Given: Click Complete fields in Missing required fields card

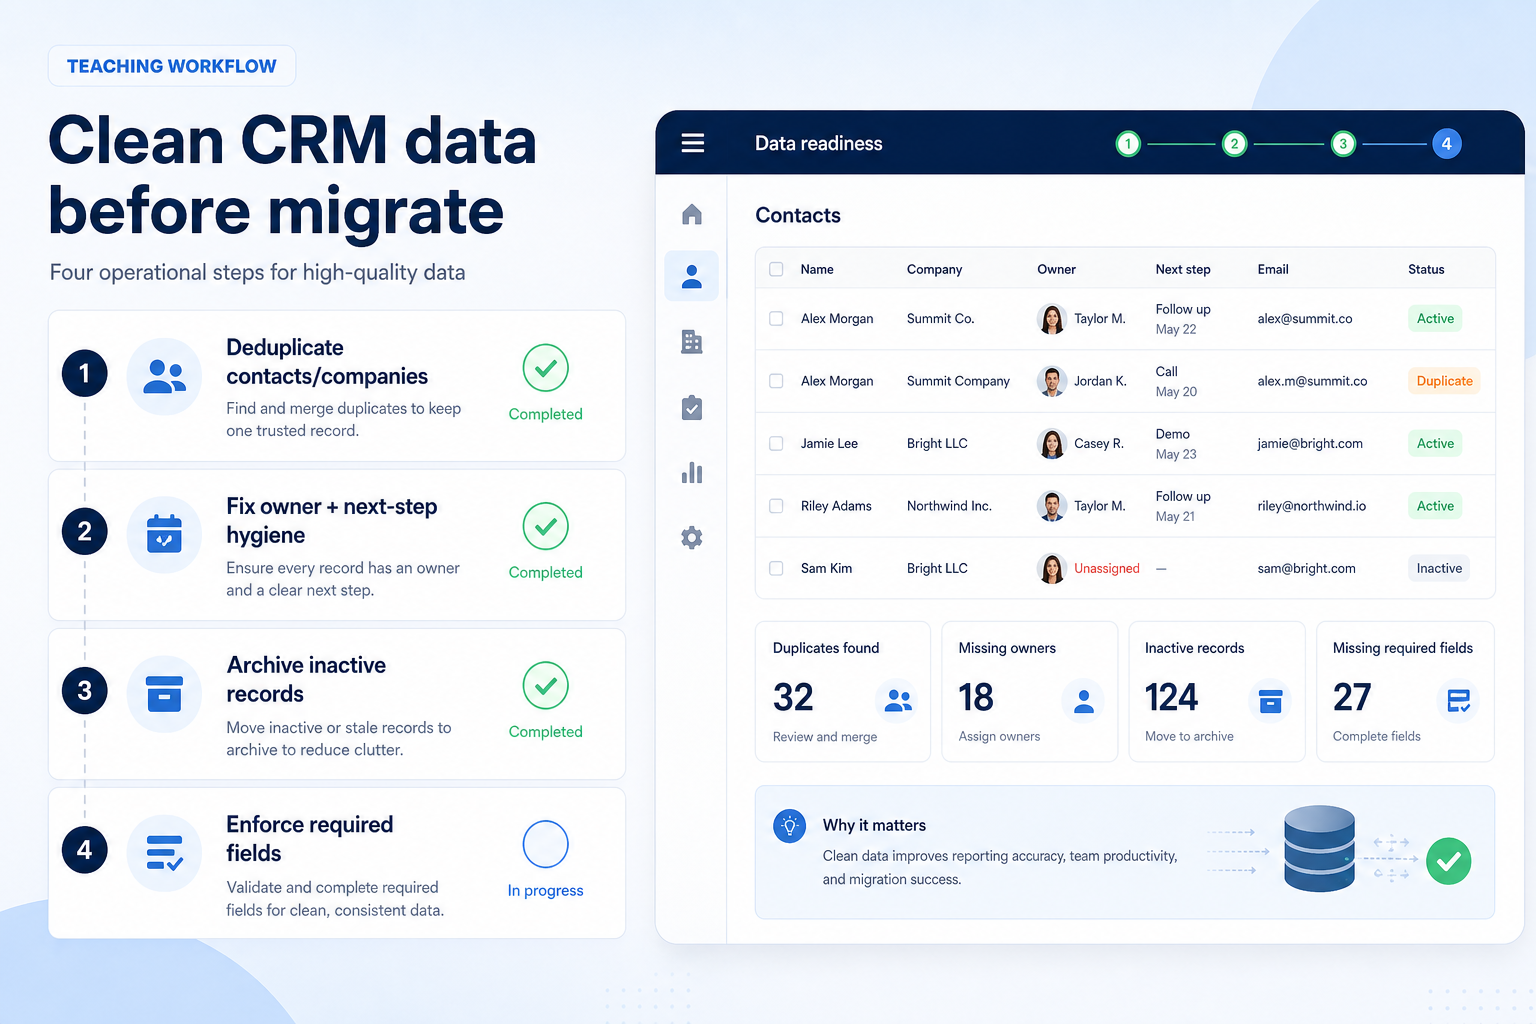Looking at the screenshot, I should (1376, 736).
